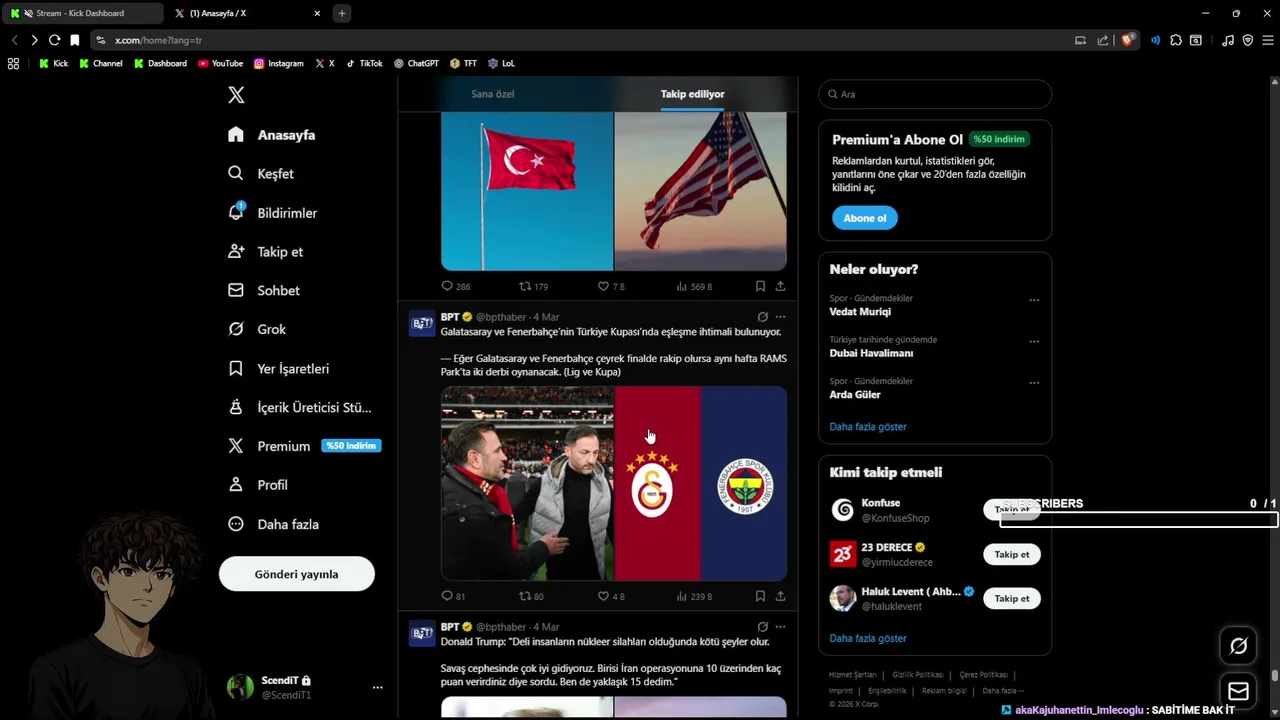Switch to the Stream - Kick Dashboard tab
This screenshot has width=1280, height=720.
(82, 13)
